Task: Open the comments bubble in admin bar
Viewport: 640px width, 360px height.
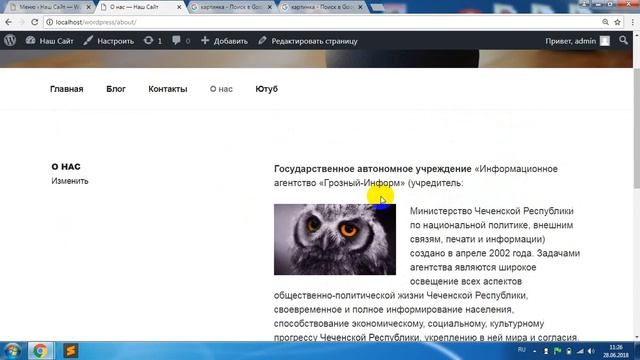Action: 181,41
